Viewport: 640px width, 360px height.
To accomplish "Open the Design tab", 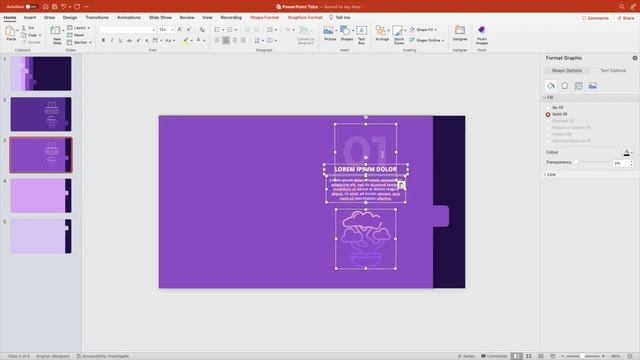I will point(70,18).
